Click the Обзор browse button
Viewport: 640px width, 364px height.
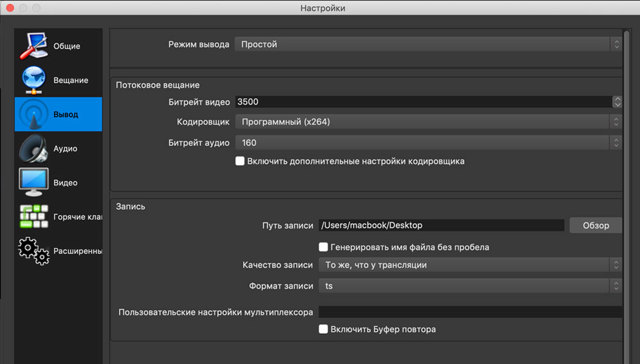click(596, 225)
